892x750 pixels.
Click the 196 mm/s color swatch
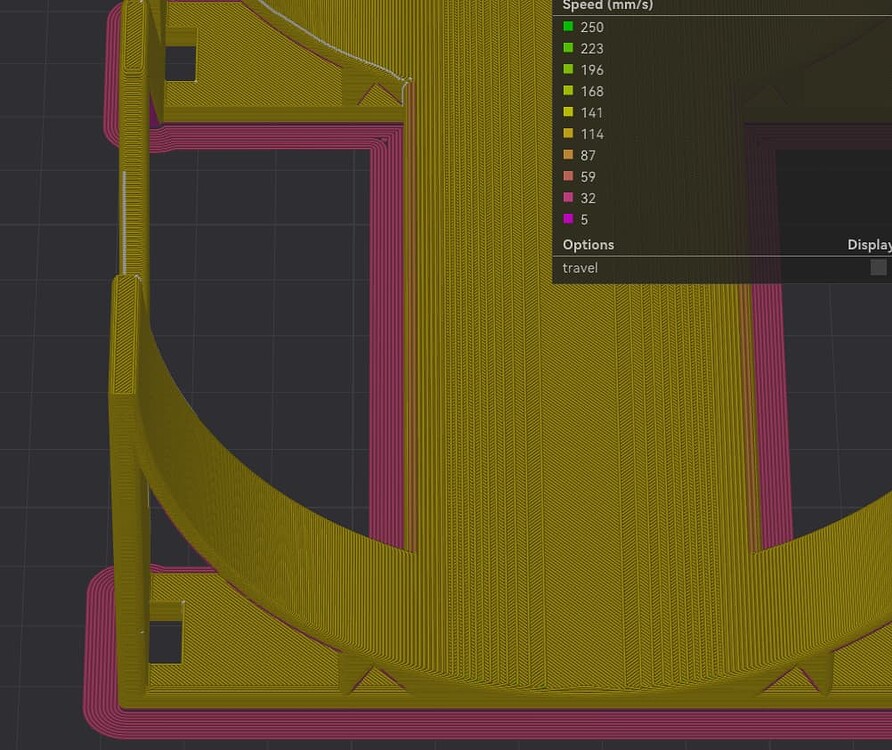[568, 69]
